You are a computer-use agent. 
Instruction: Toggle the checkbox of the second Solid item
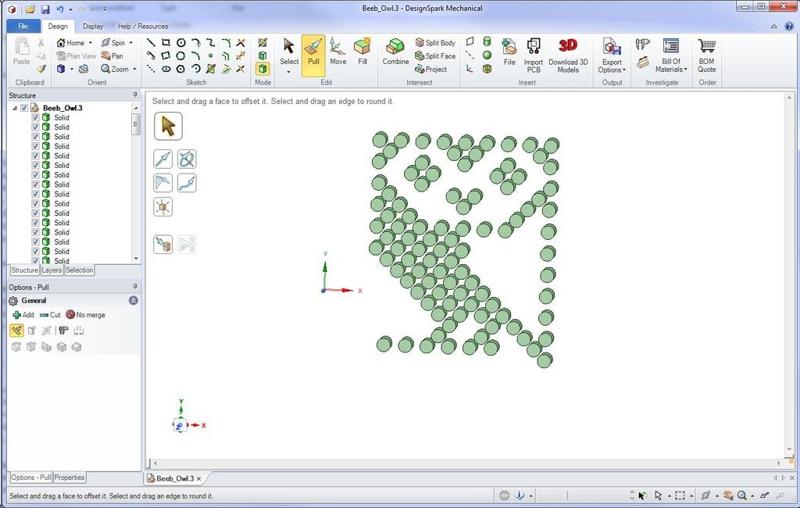(35, 127)
